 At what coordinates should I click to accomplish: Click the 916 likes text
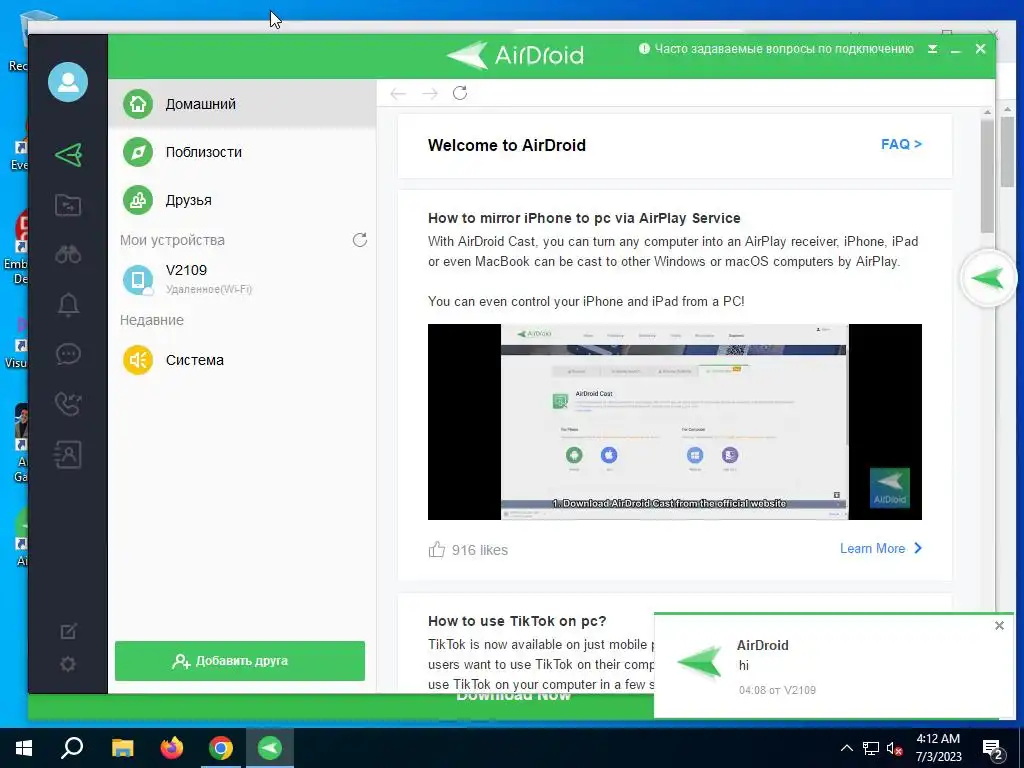point(479,550)
